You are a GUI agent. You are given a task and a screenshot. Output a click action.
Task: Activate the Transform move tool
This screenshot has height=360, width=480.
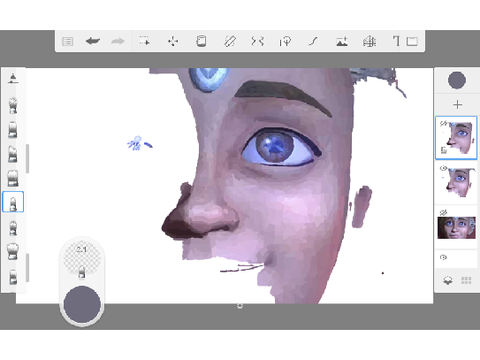pyautogui.click(x=173, y=41)
